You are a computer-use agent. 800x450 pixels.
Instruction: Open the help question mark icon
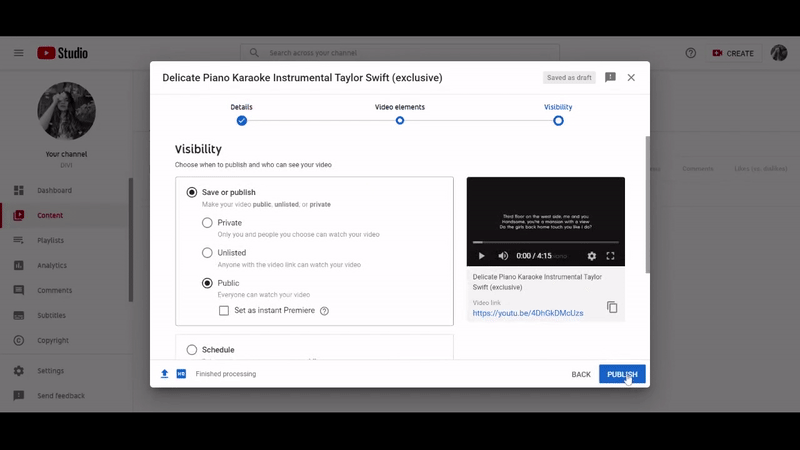click(x=690, y=53)
